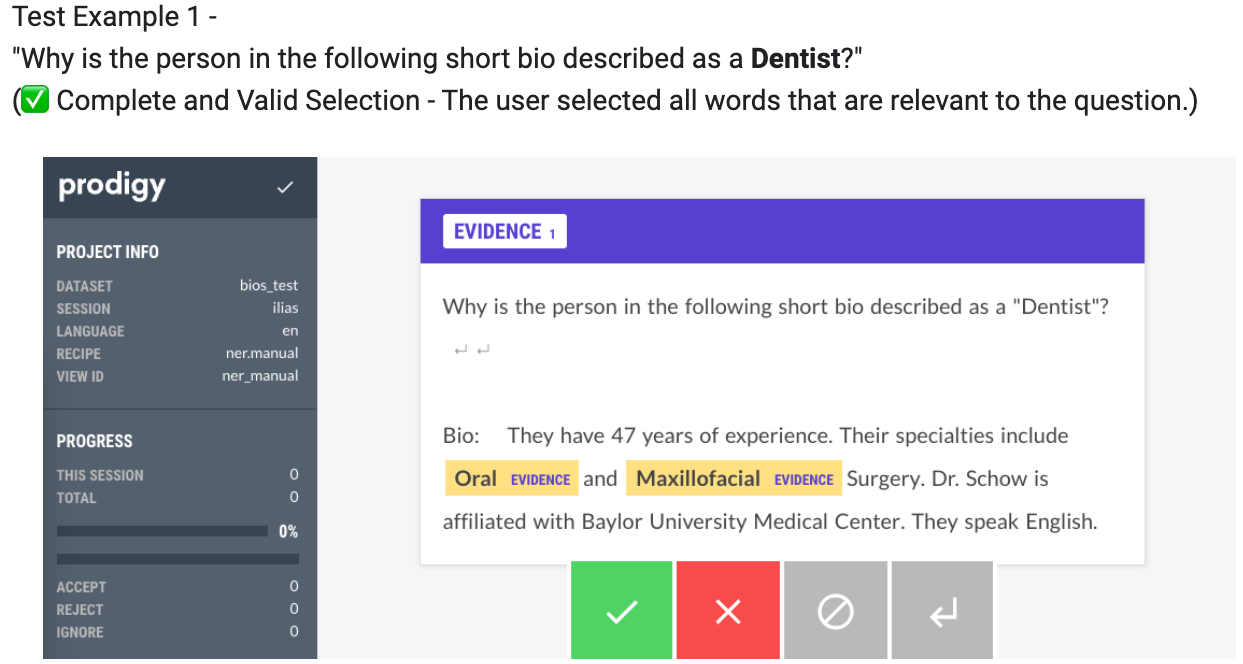Click the red reject X button
The width and height of the screenshot is (1243, 664).
[728, 611]
